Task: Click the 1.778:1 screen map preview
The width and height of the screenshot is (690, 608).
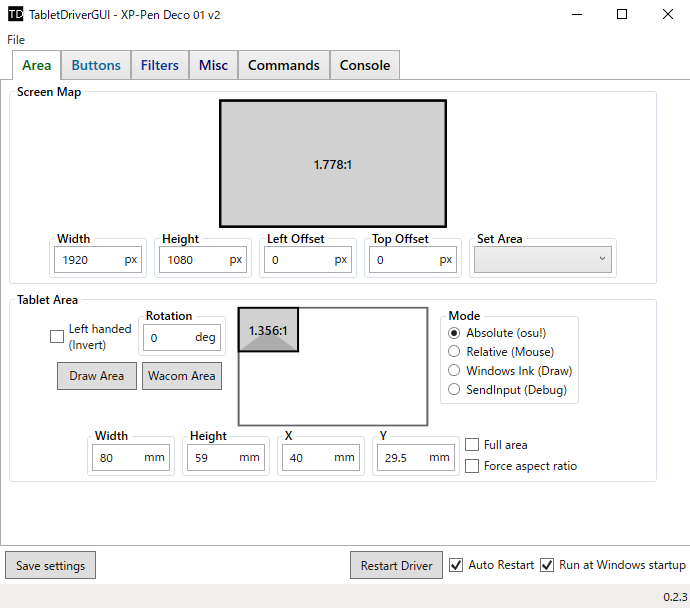Action: [333, 164]
